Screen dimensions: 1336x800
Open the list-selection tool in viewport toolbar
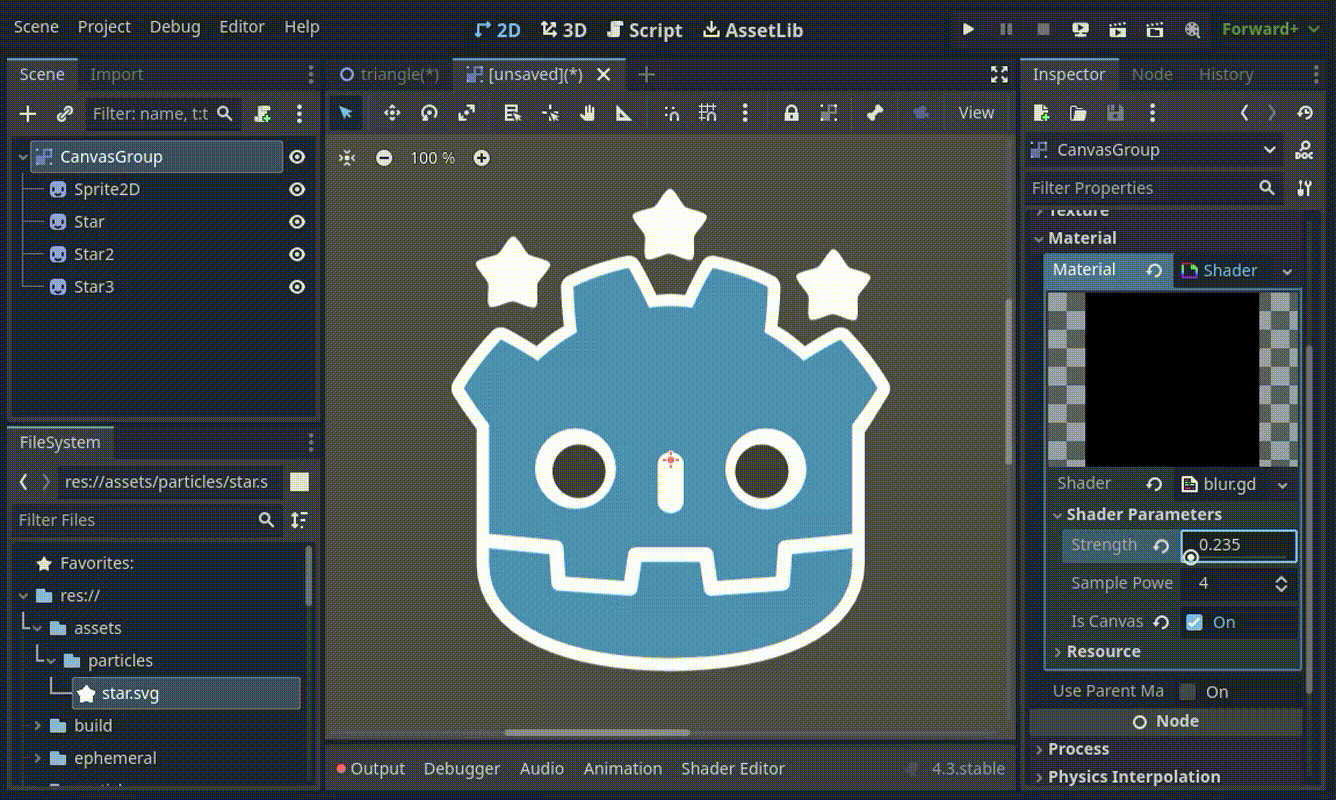point(512,113)
